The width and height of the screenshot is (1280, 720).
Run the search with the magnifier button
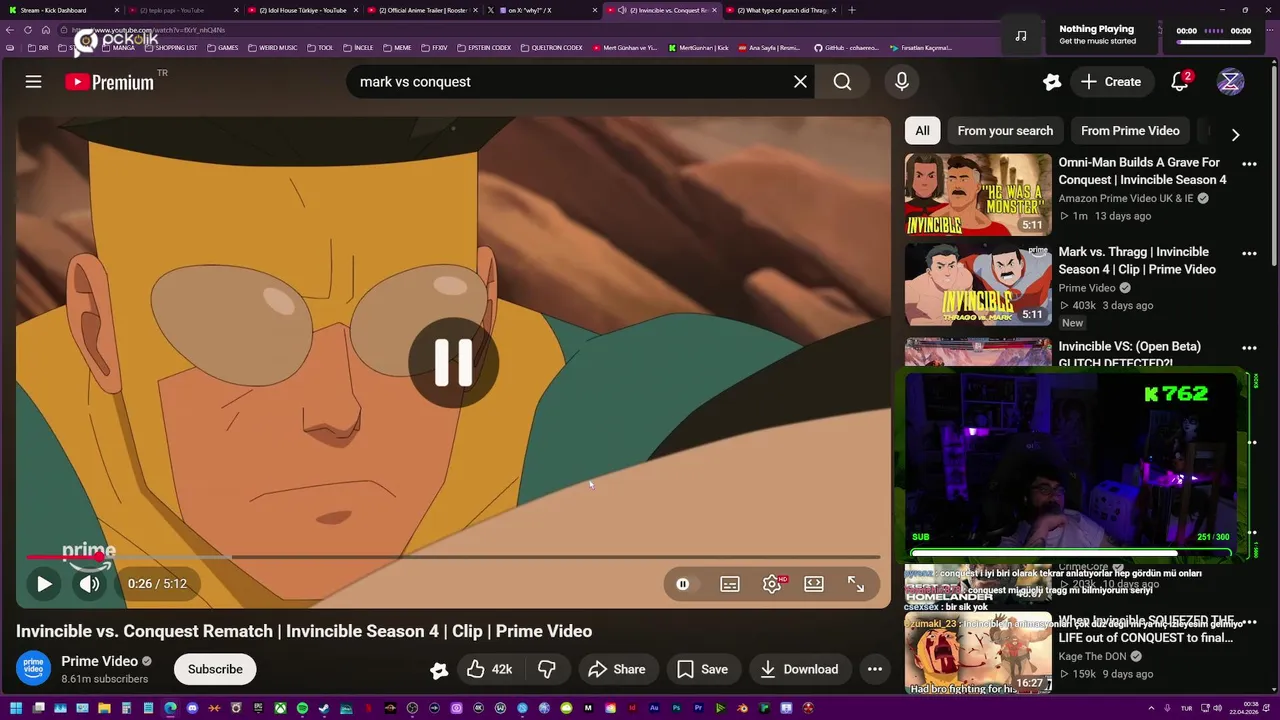[x=843, y=82]
